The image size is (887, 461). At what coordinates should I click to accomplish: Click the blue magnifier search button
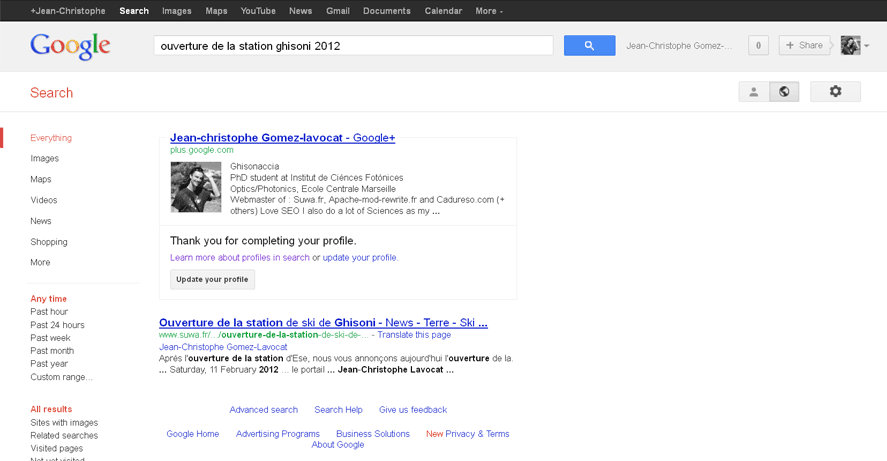coord(589,46)
